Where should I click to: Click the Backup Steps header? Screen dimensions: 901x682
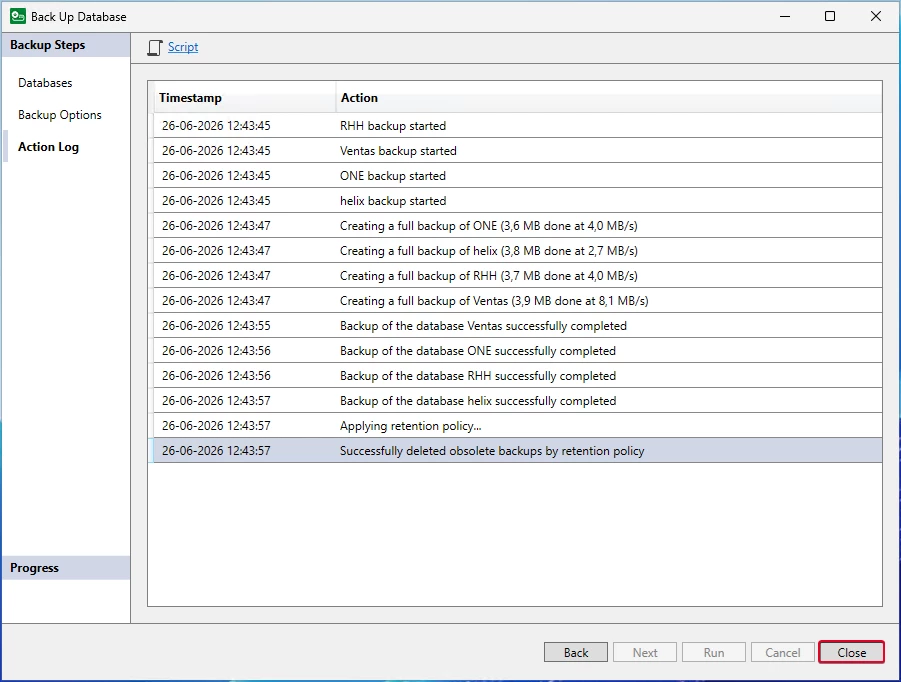coord(66,45)
